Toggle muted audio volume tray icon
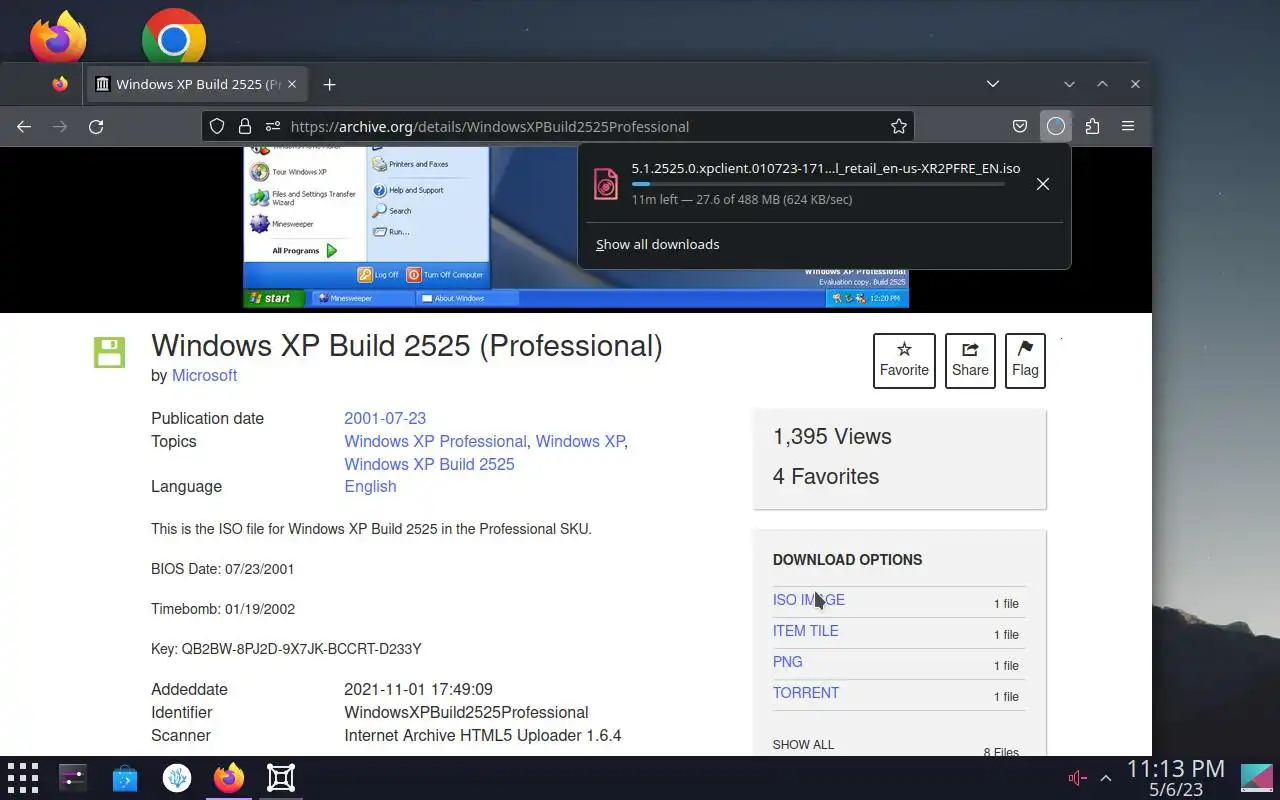 [x=1077, y=778]
